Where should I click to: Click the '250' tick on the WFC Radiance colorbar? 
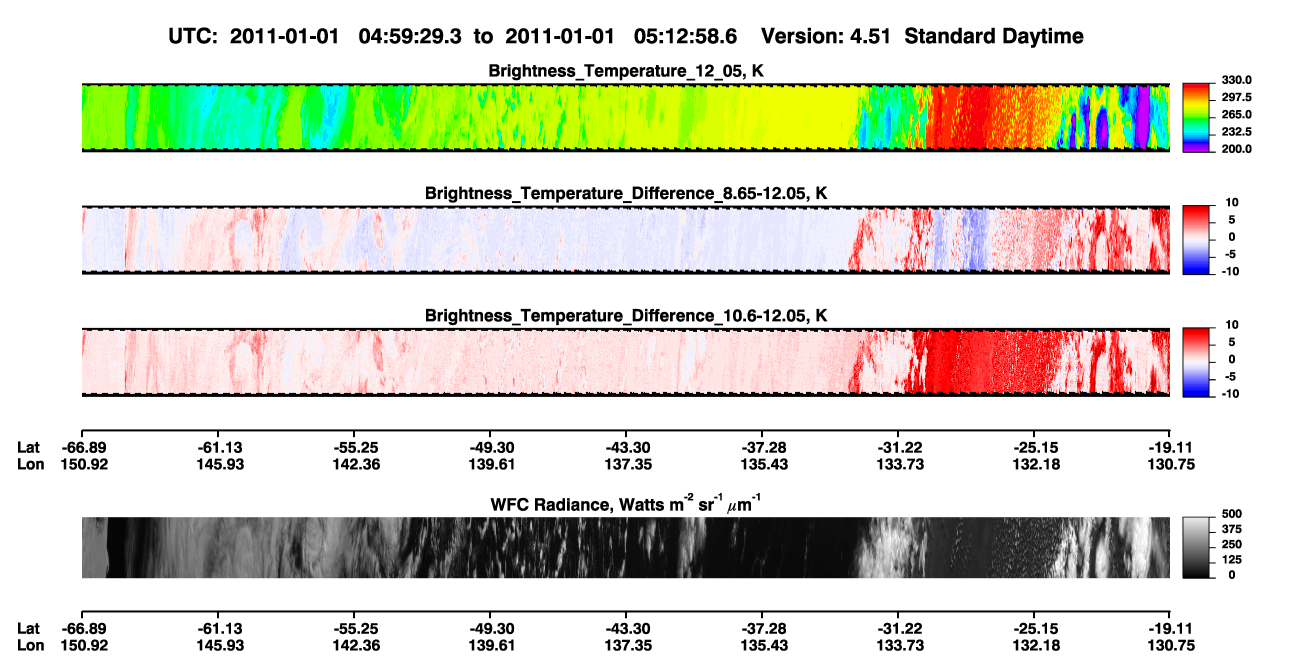tap(1231, 544)
